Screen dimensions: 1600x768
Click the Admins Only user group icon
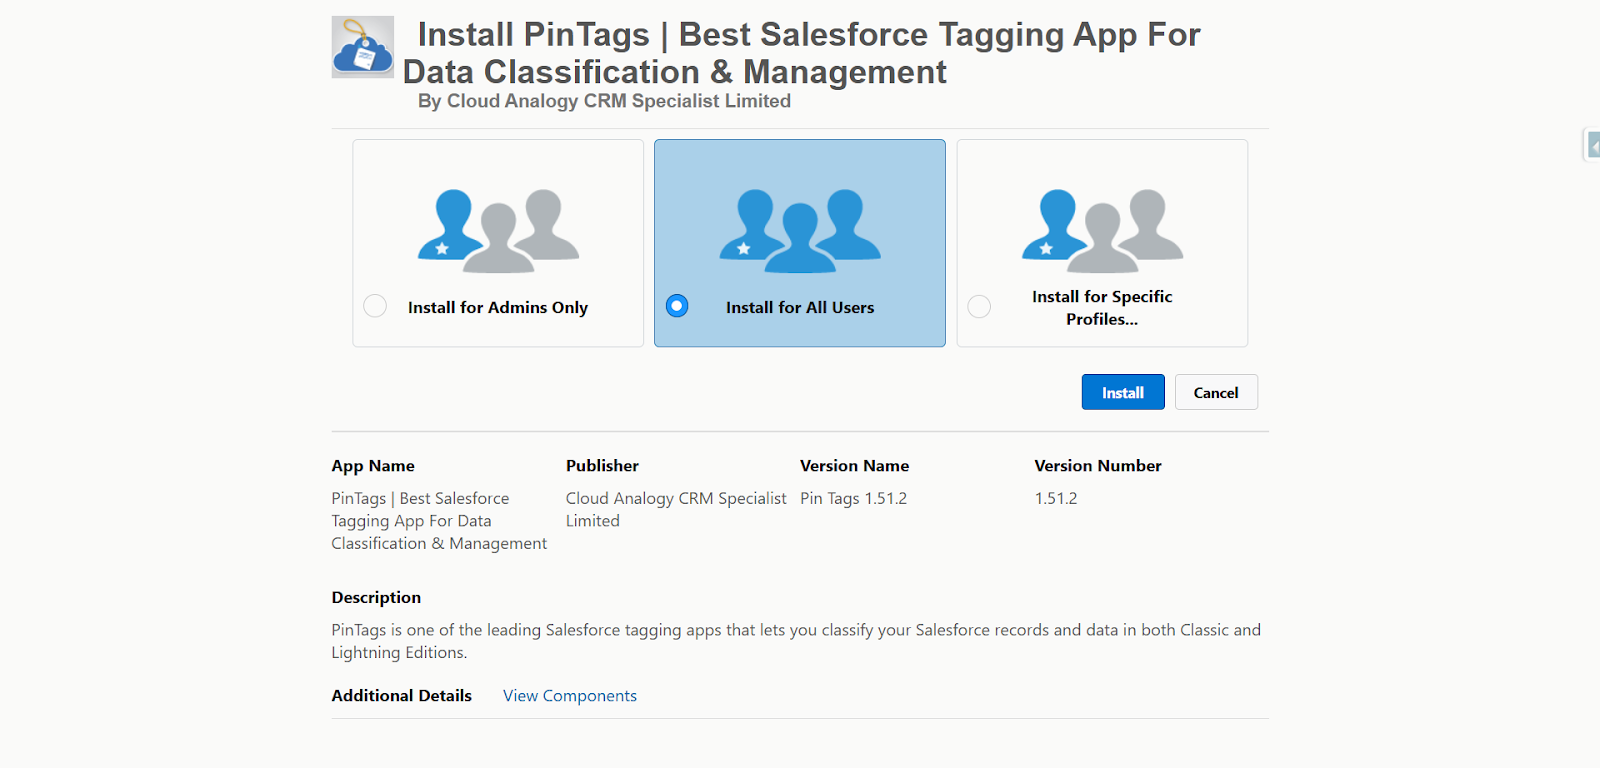click(x=498, y=231)
